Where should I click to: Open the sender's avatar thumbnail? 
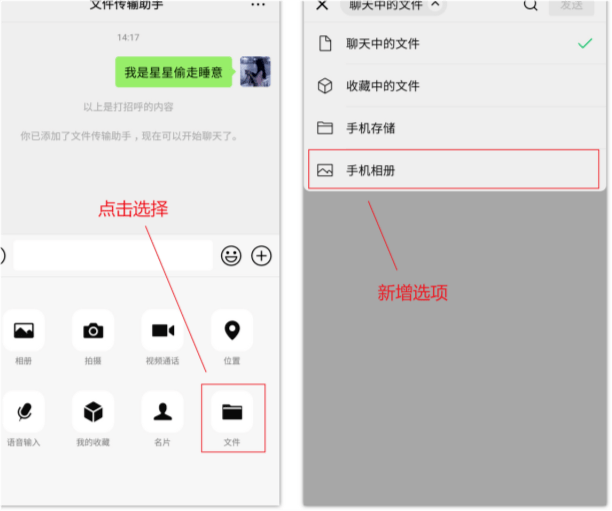point(255,71)
